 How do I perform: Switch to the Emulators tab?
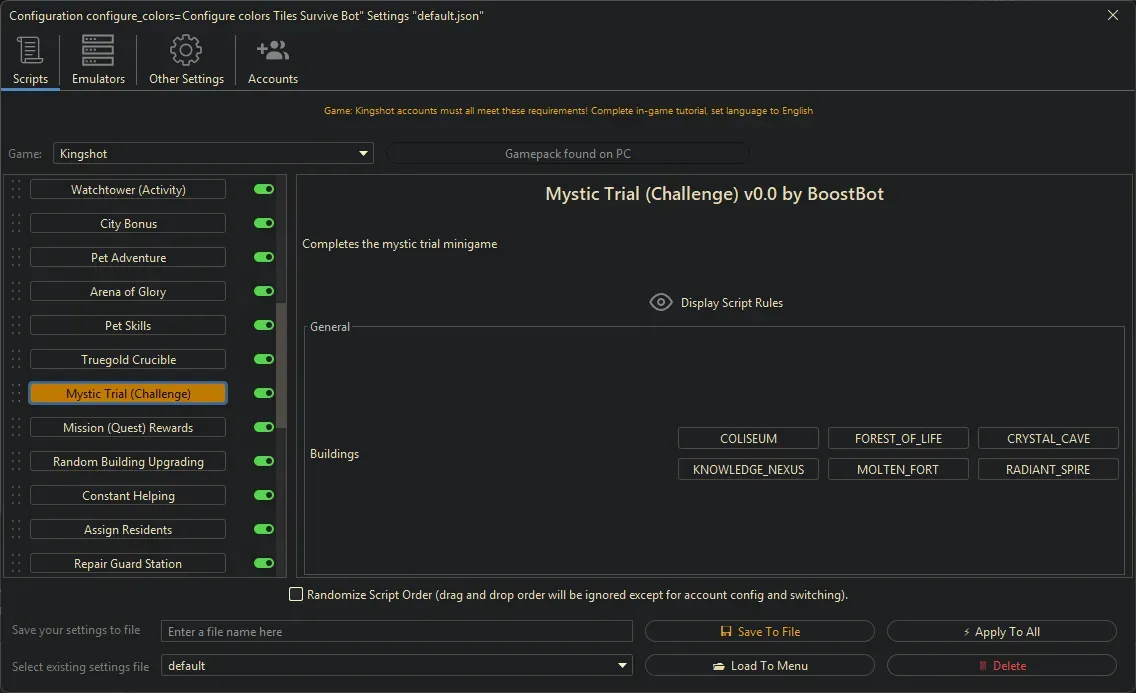[97, 60]
